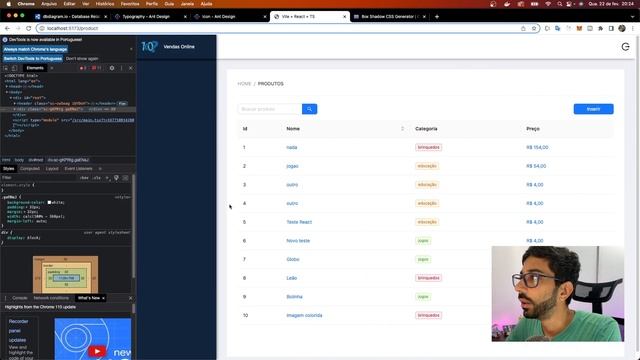Click white background-color swatch in Styles
Image resolution: width=640 pixels, height=360 pixels.
pos(49,202)
